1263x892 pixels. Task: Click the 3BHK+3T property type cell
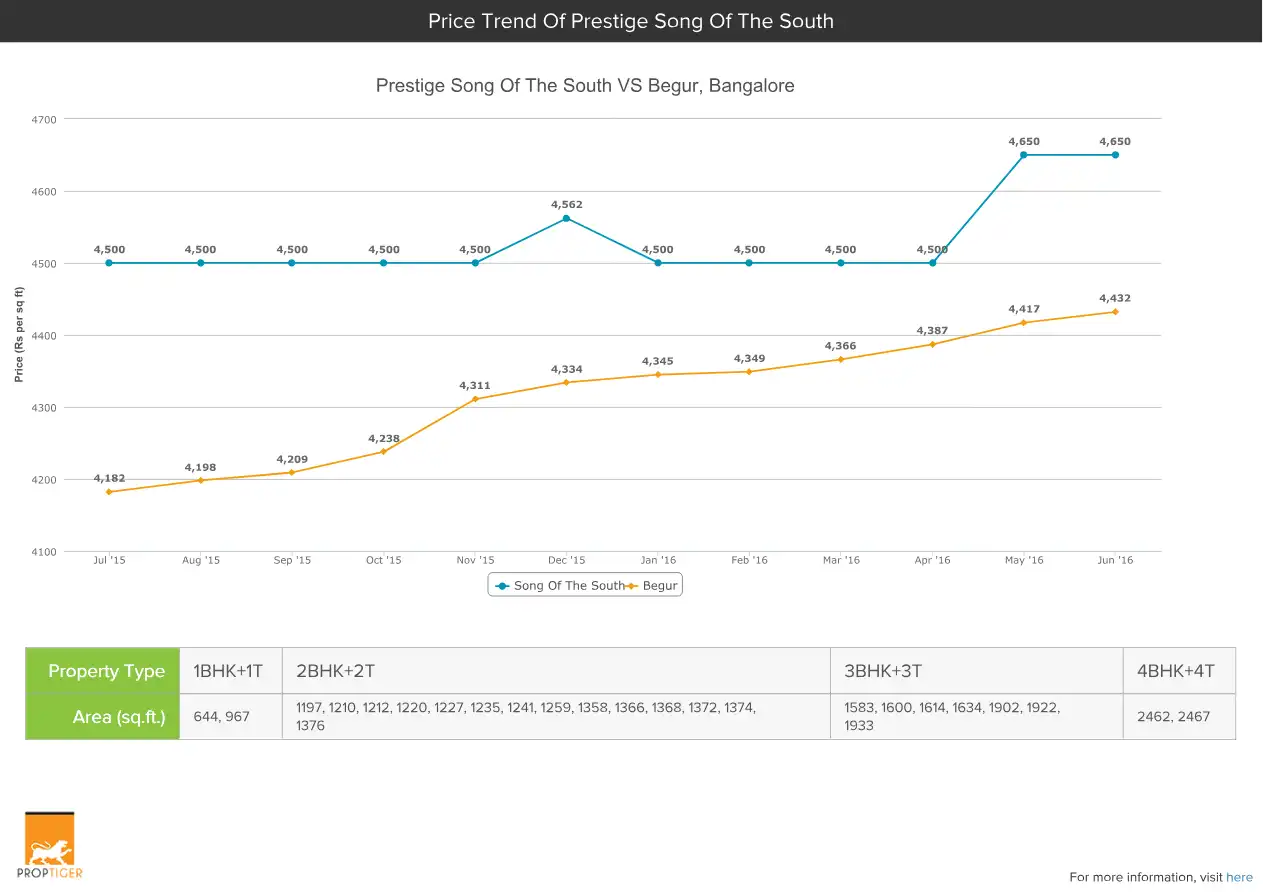coord(976,671)
